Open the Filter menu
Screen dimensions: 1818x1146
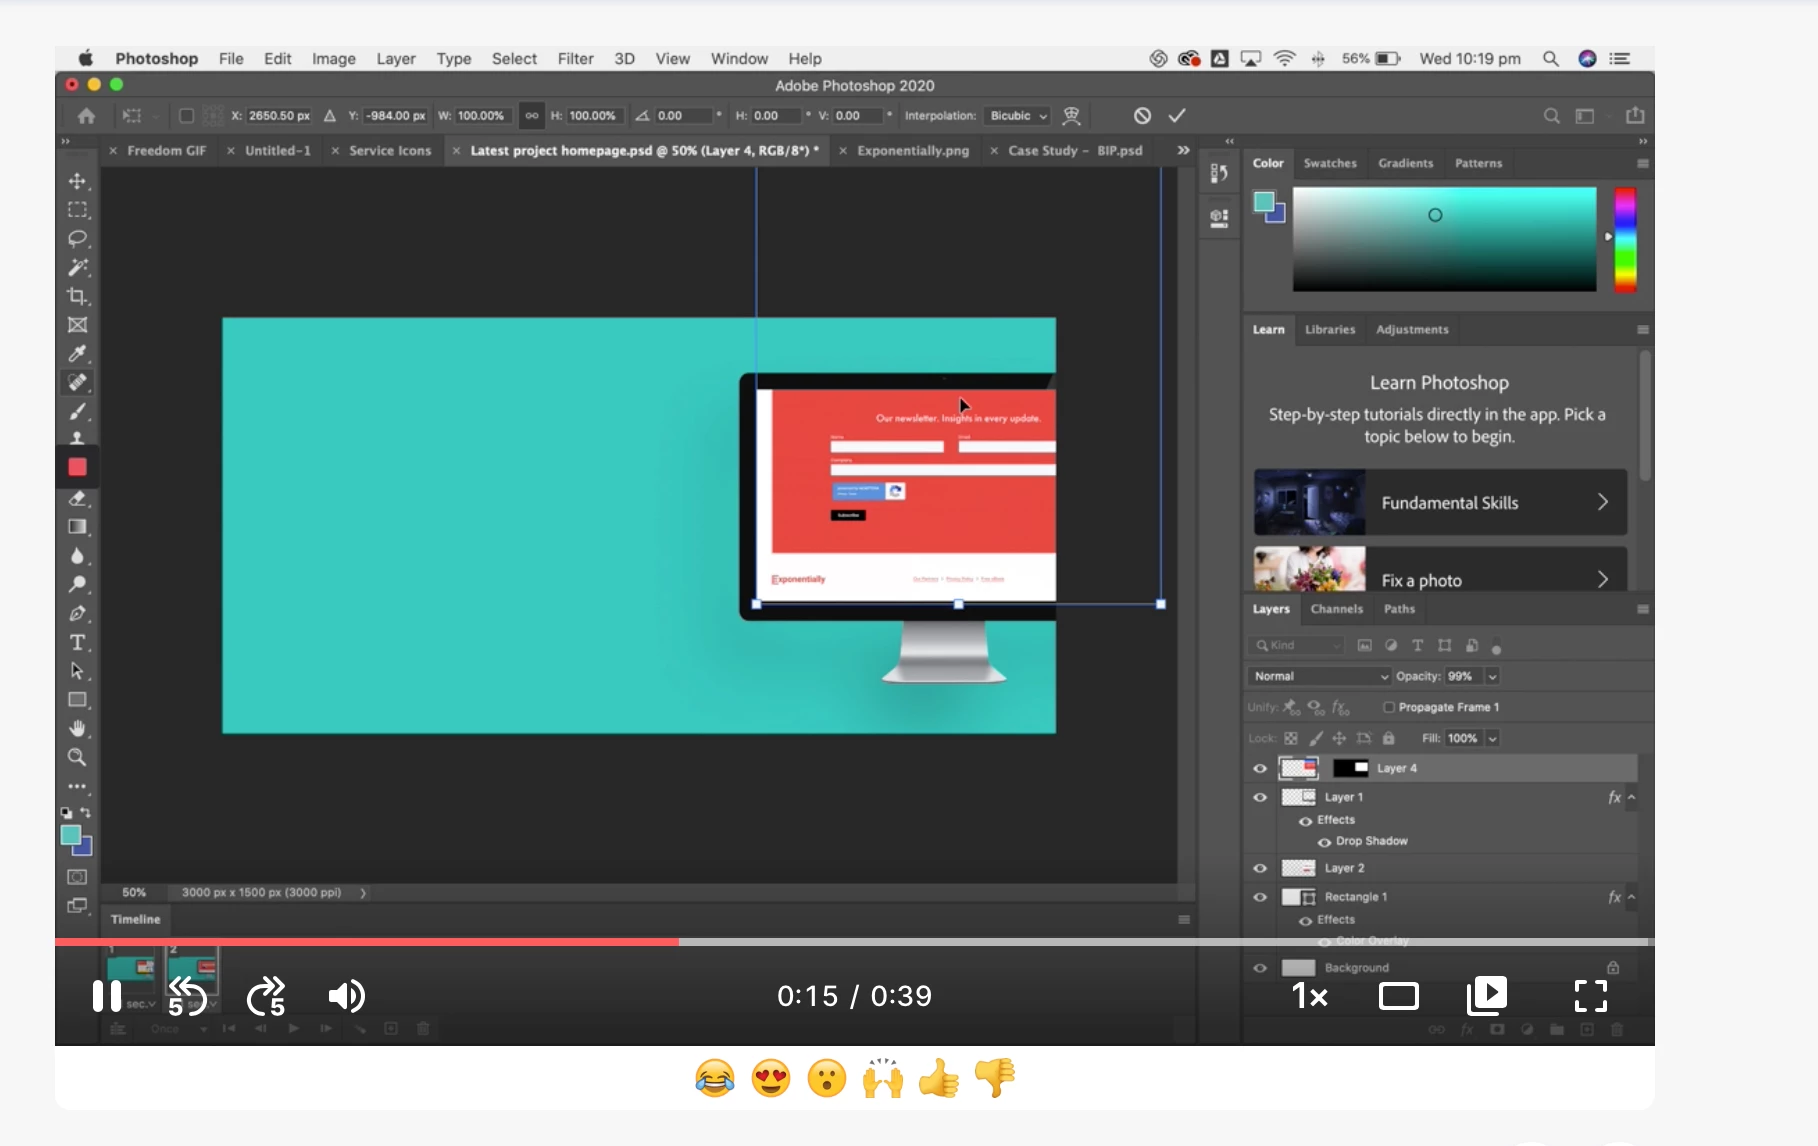(x=575, y=59)
